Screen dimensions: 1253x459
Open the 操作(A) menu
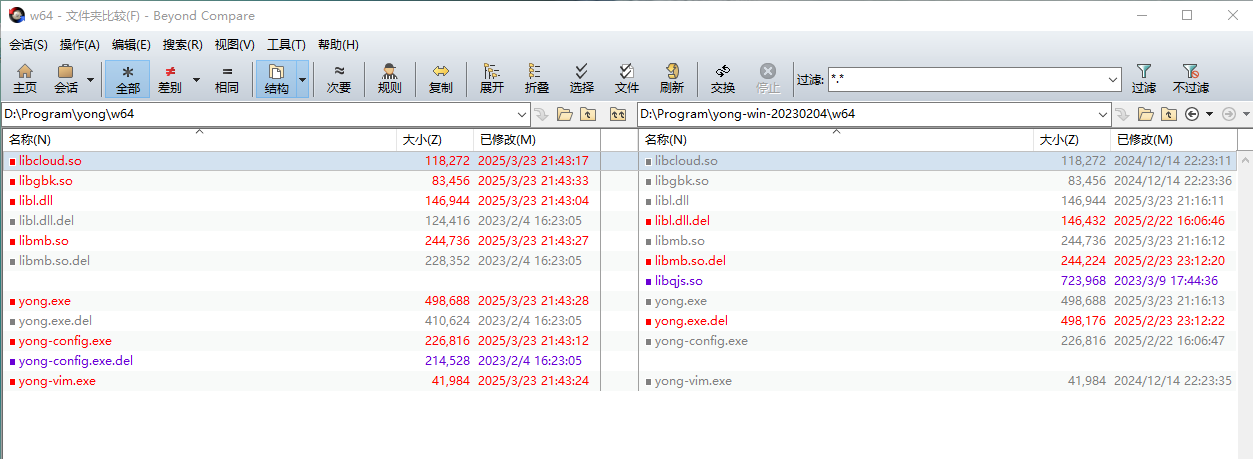coord(80,45)
